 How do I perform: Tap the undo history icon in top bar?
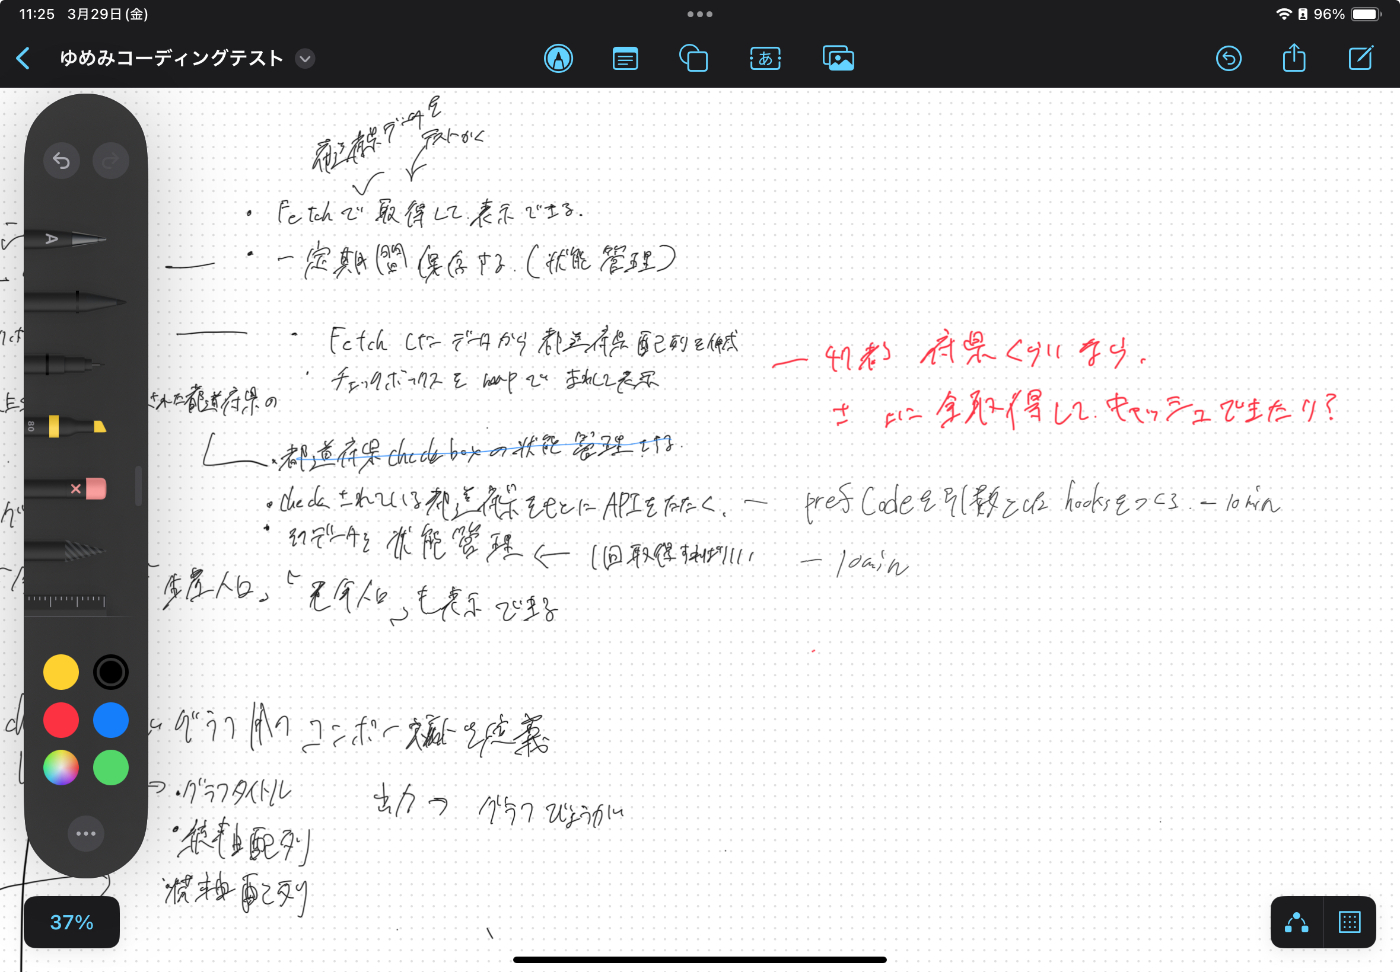pyautogui.click(x=1229, y=59)
